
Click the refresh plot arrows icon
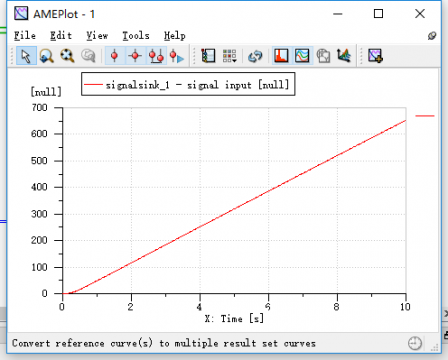coord(255,56)
